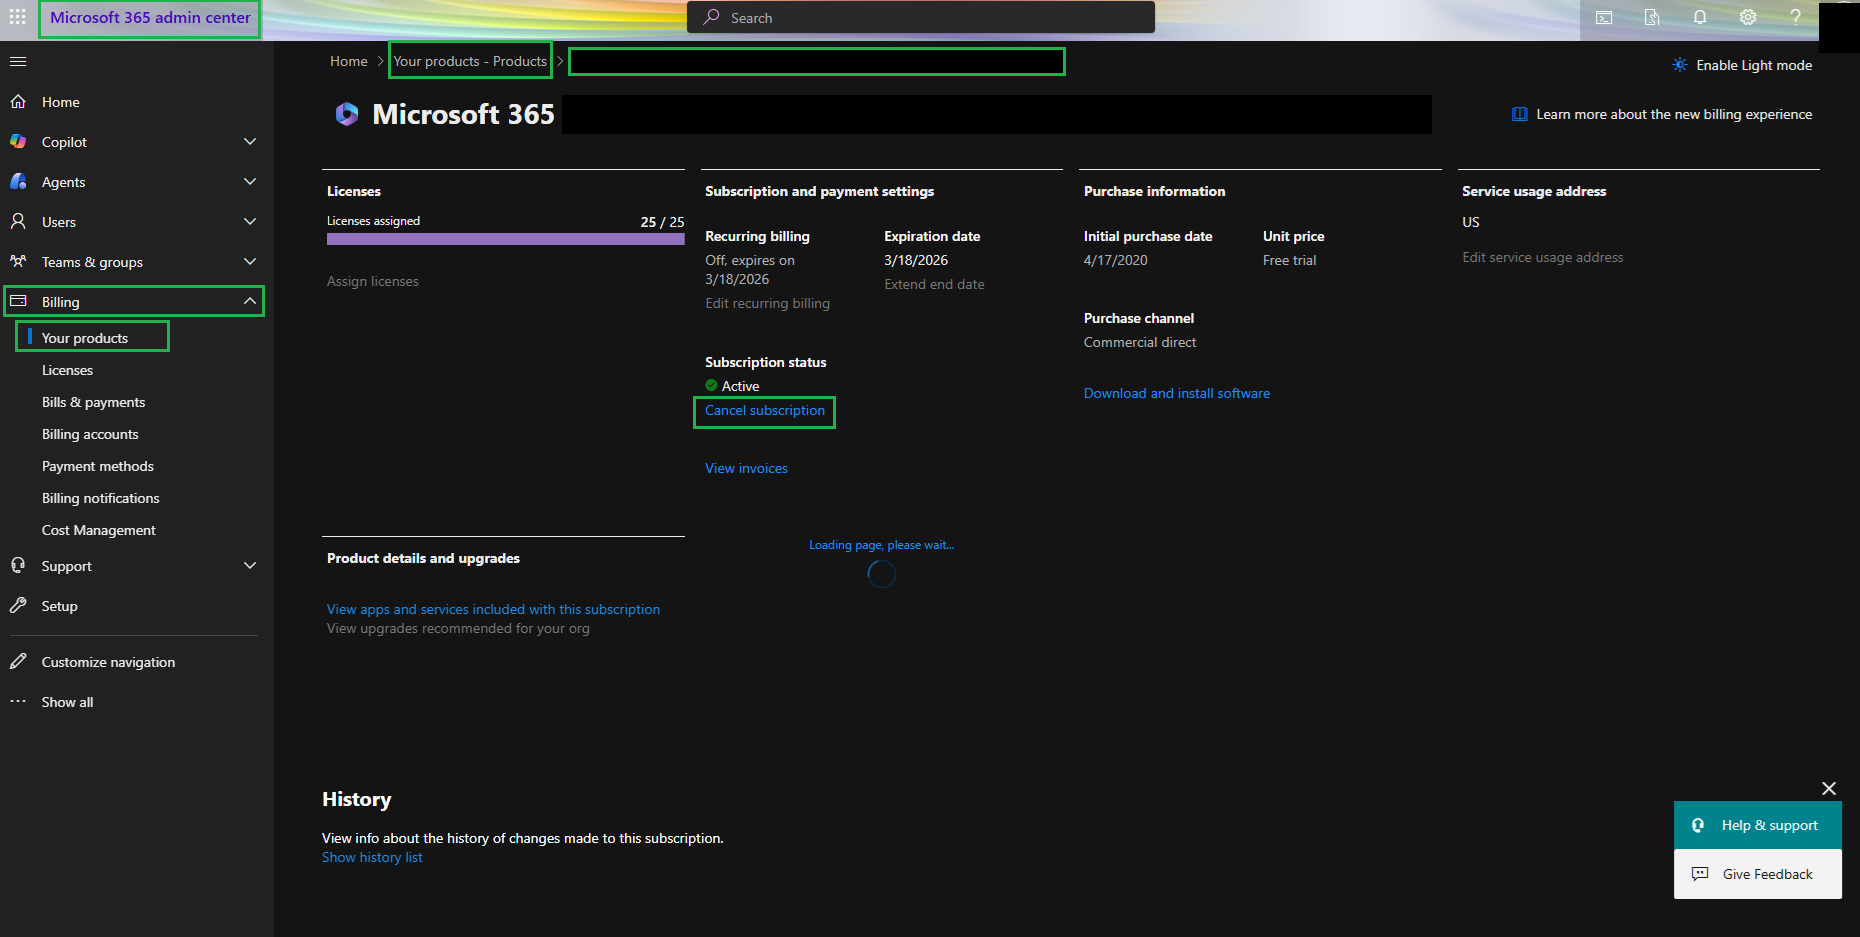The width and height of the screenshot is (1860, 937).
Task: Click the Search box in top bar
Action: point(921,17)
